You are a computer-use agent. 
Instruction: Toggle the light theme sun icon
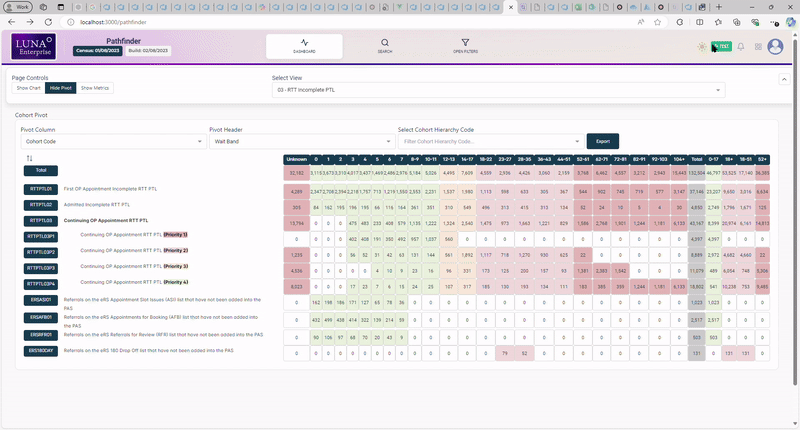tap(700, 46)
